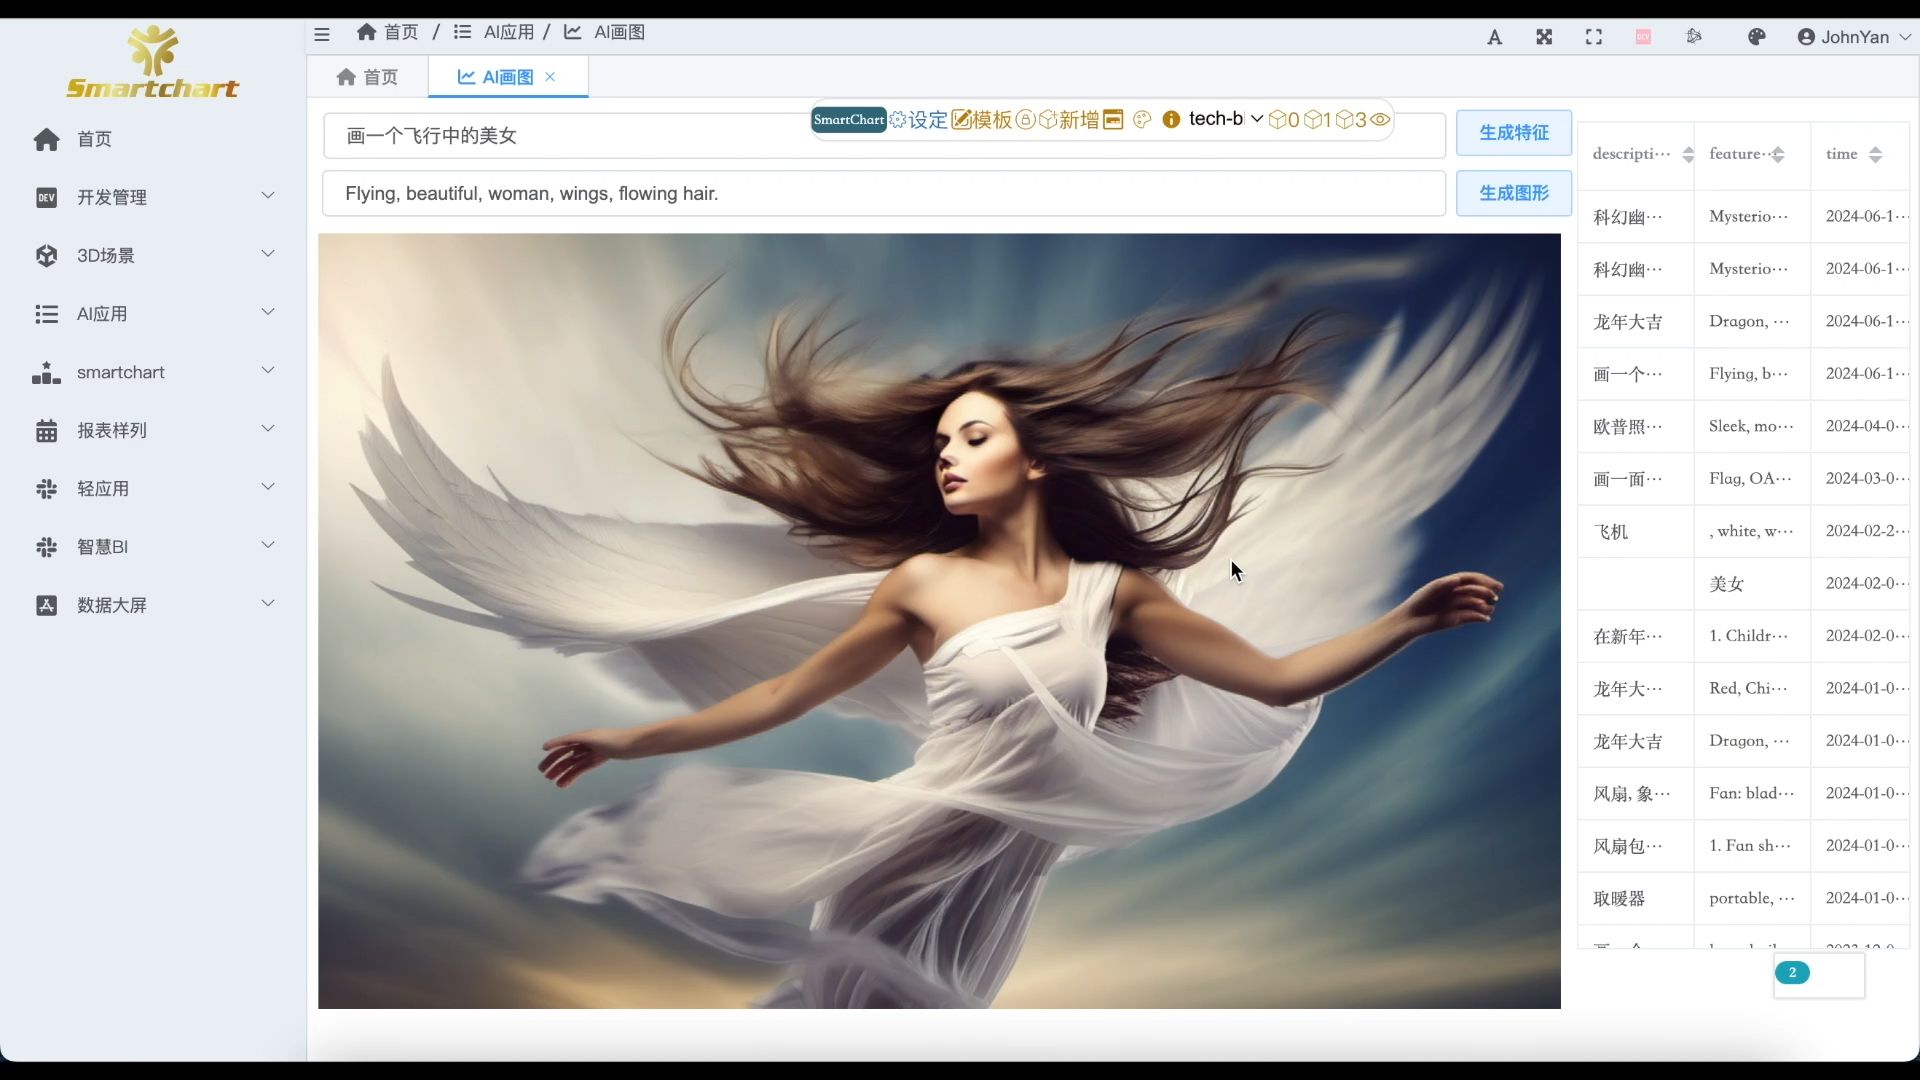Click 新增 to add a new item
1920x1080 pixels.
coord(1069,120)
